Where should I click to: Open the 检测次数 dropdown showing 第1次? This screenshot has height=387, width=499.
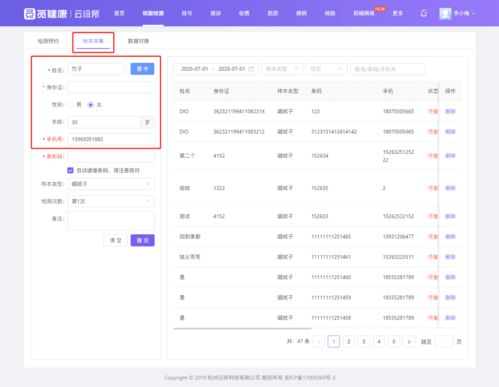click(x=111, y=201)
